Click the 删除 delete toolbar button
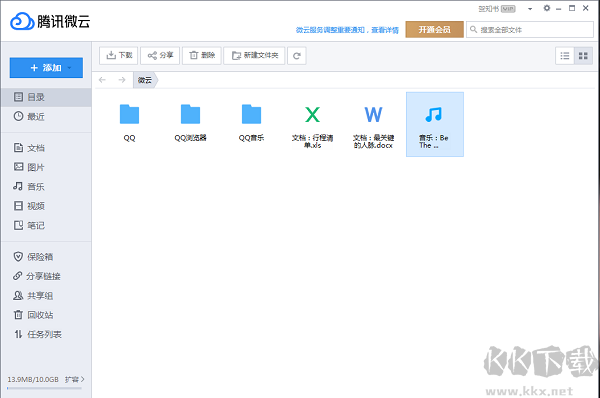Image resolution: width=600 pixels, height=398 pixels. point(202,55)
